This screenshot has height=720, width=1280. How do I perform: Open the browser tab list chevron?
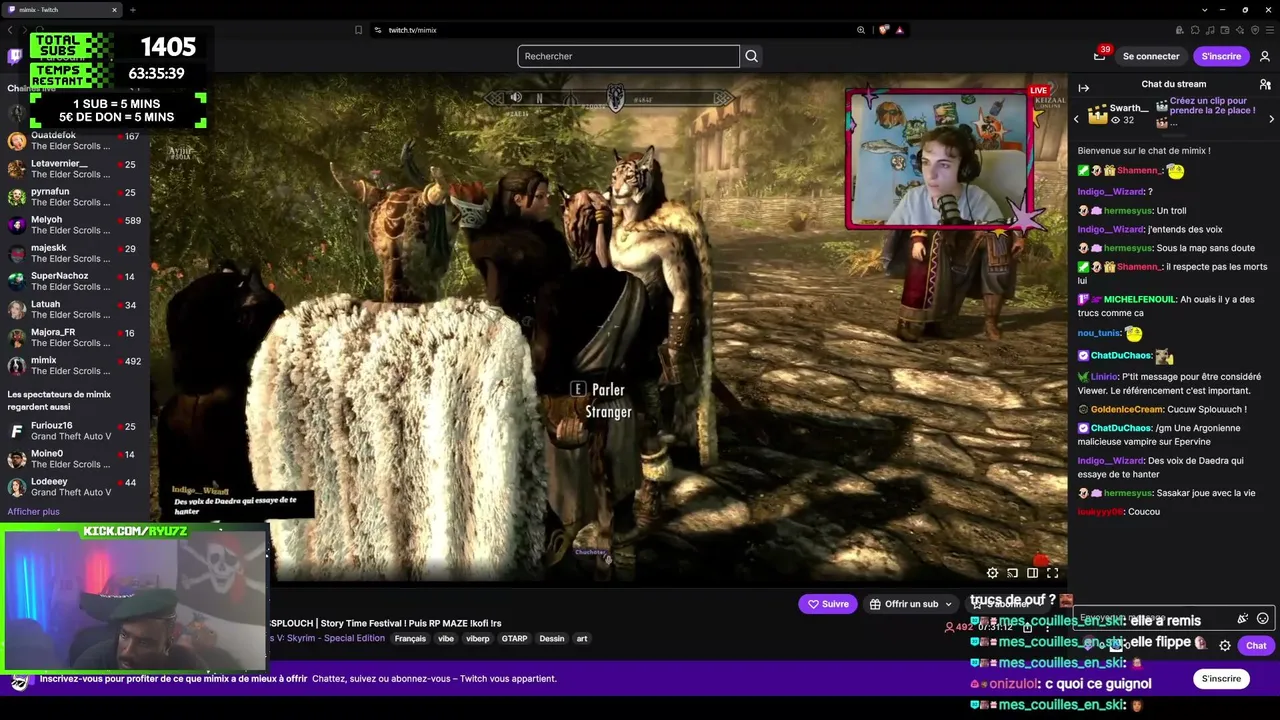tap(1205, 10)
